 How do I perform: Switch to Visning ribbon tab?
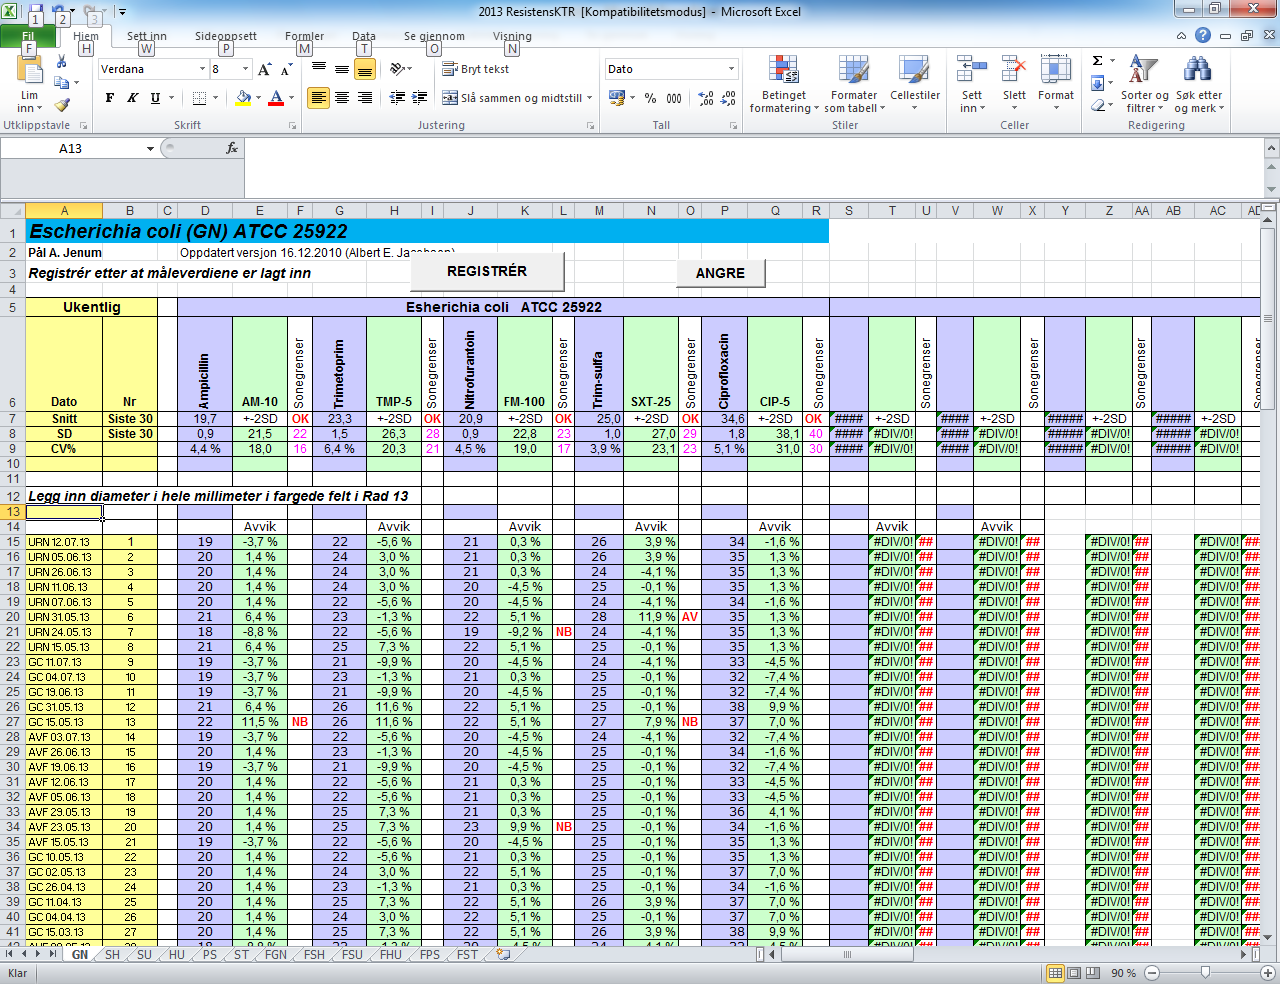click(x=512, y=36)
